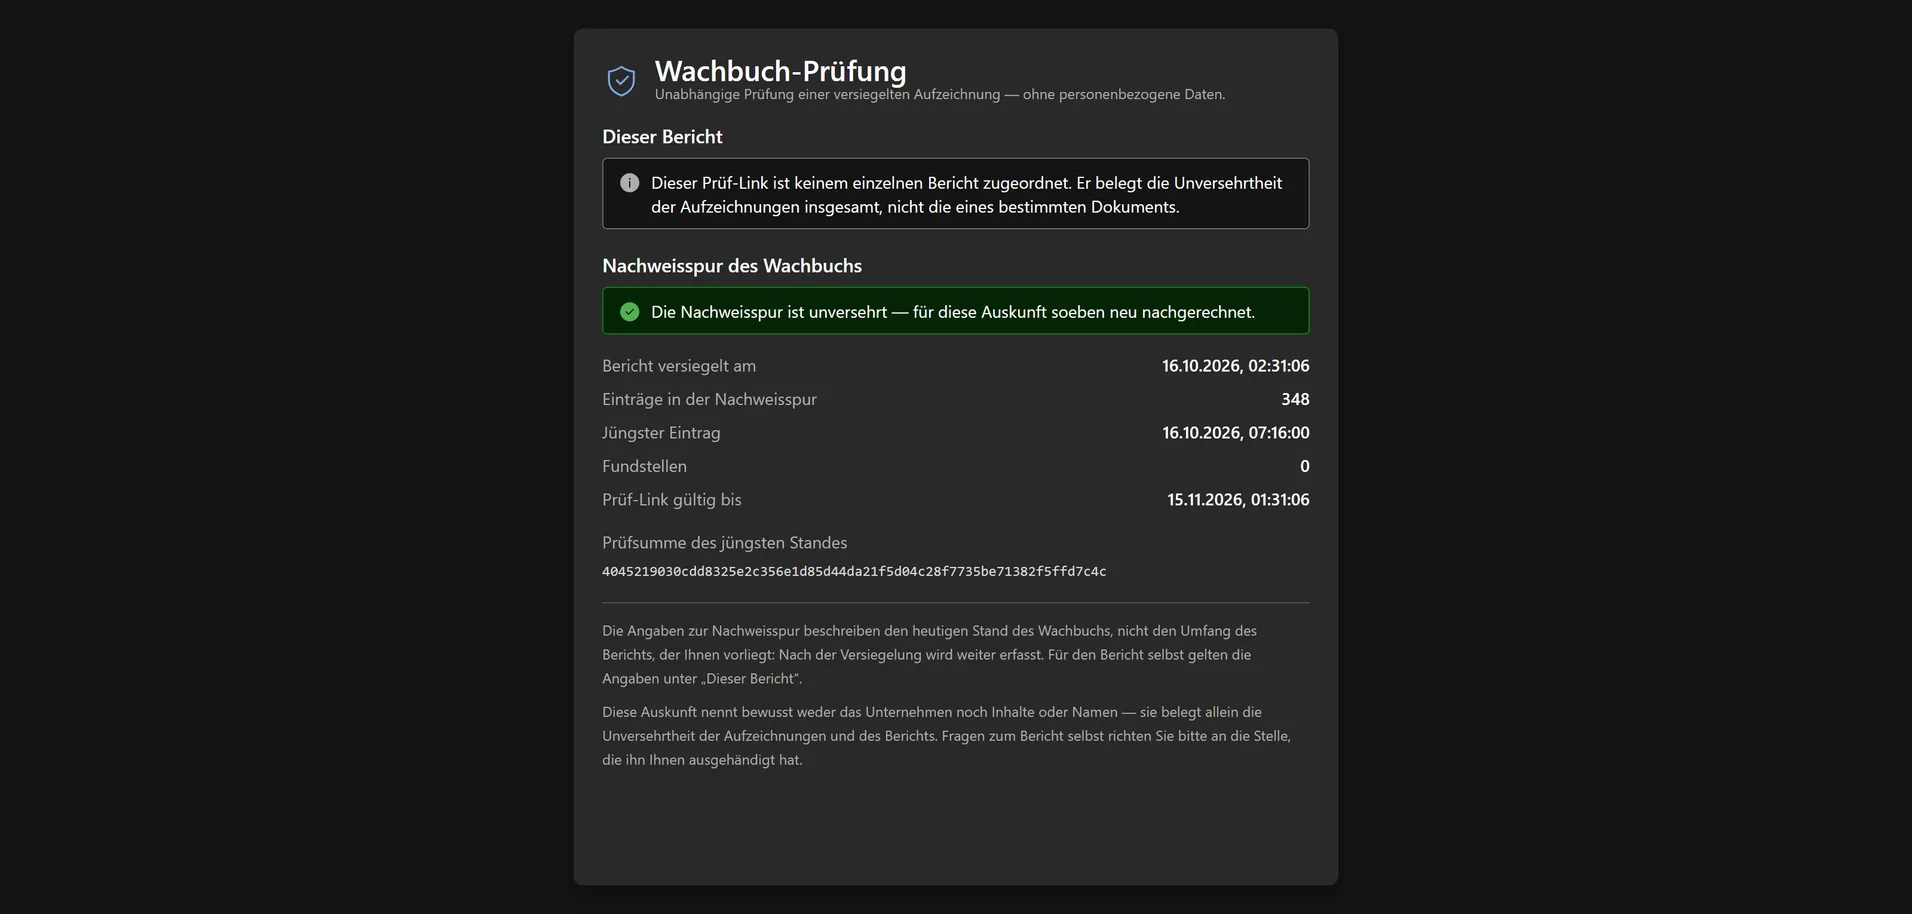Select the Wachbuch-Prüfung page title

780,71
